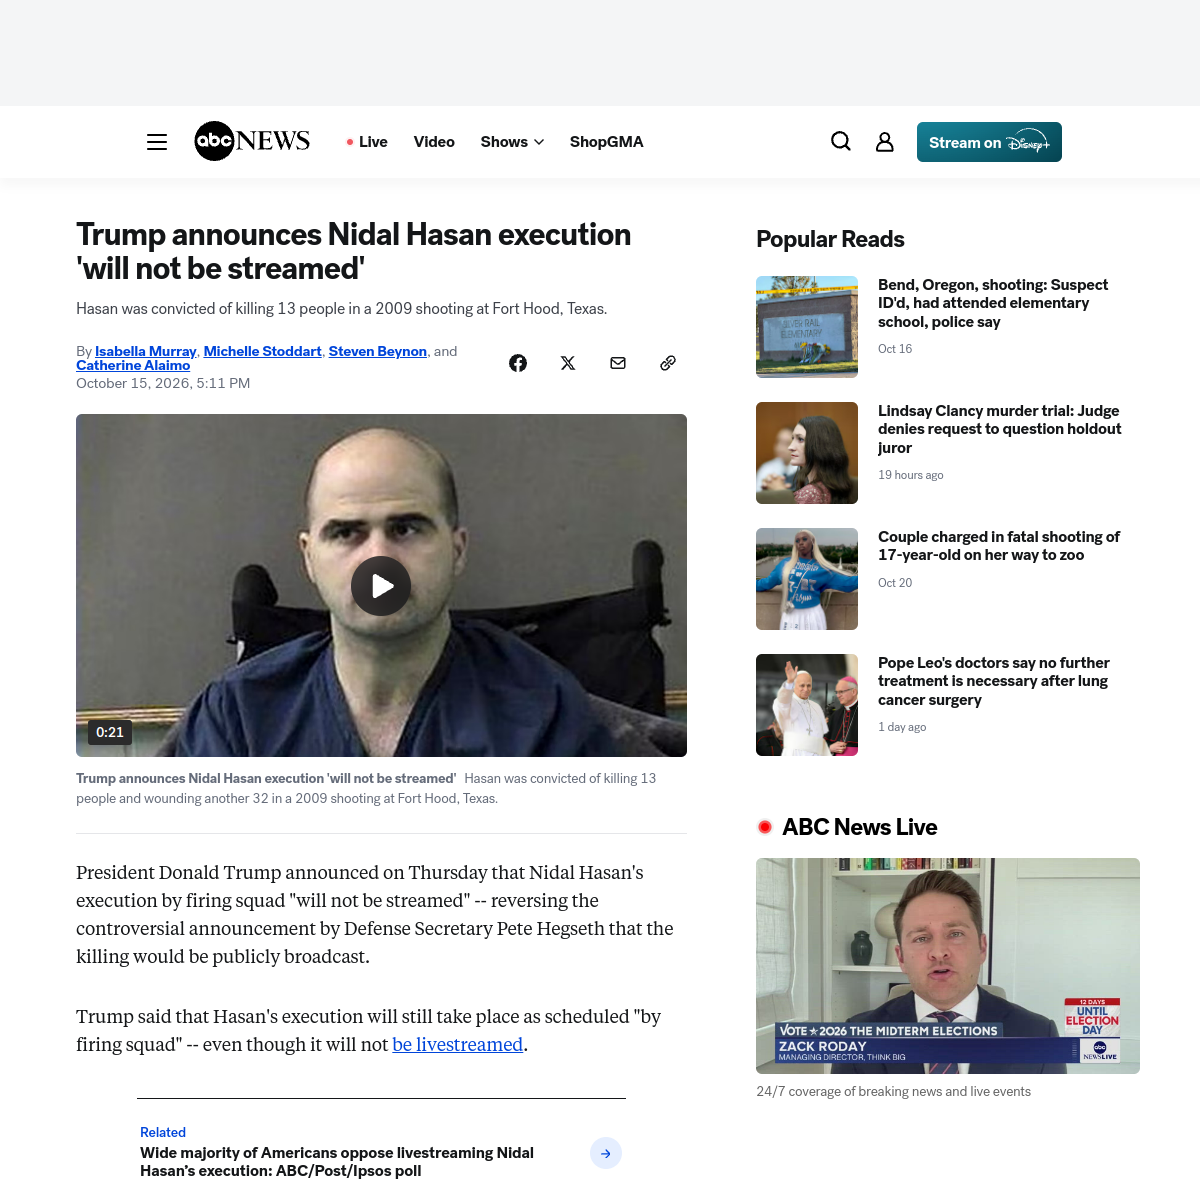Click the 'Popular Reads' heading

[830, 239]
